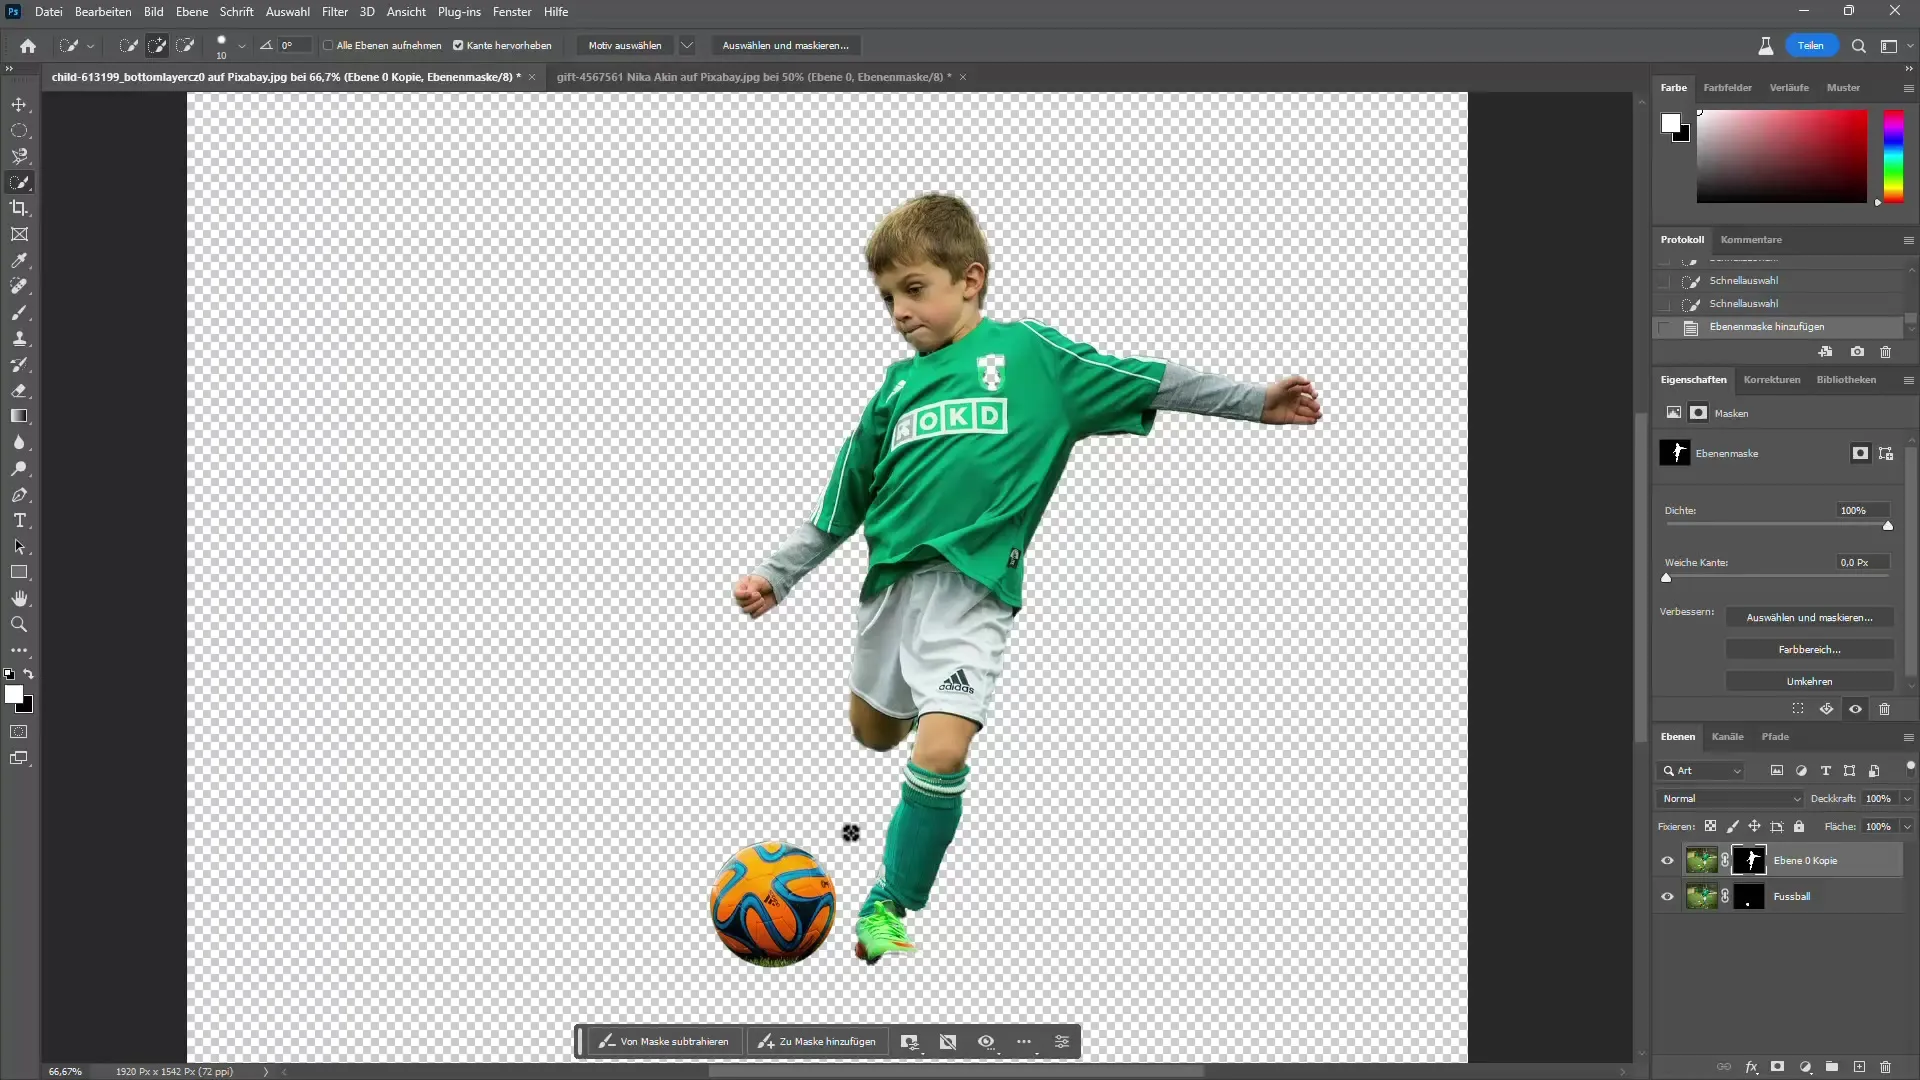Viewport: 1920px width, 1080px height.
Task: Swap foreground and background colors
Action: point(29,674)
